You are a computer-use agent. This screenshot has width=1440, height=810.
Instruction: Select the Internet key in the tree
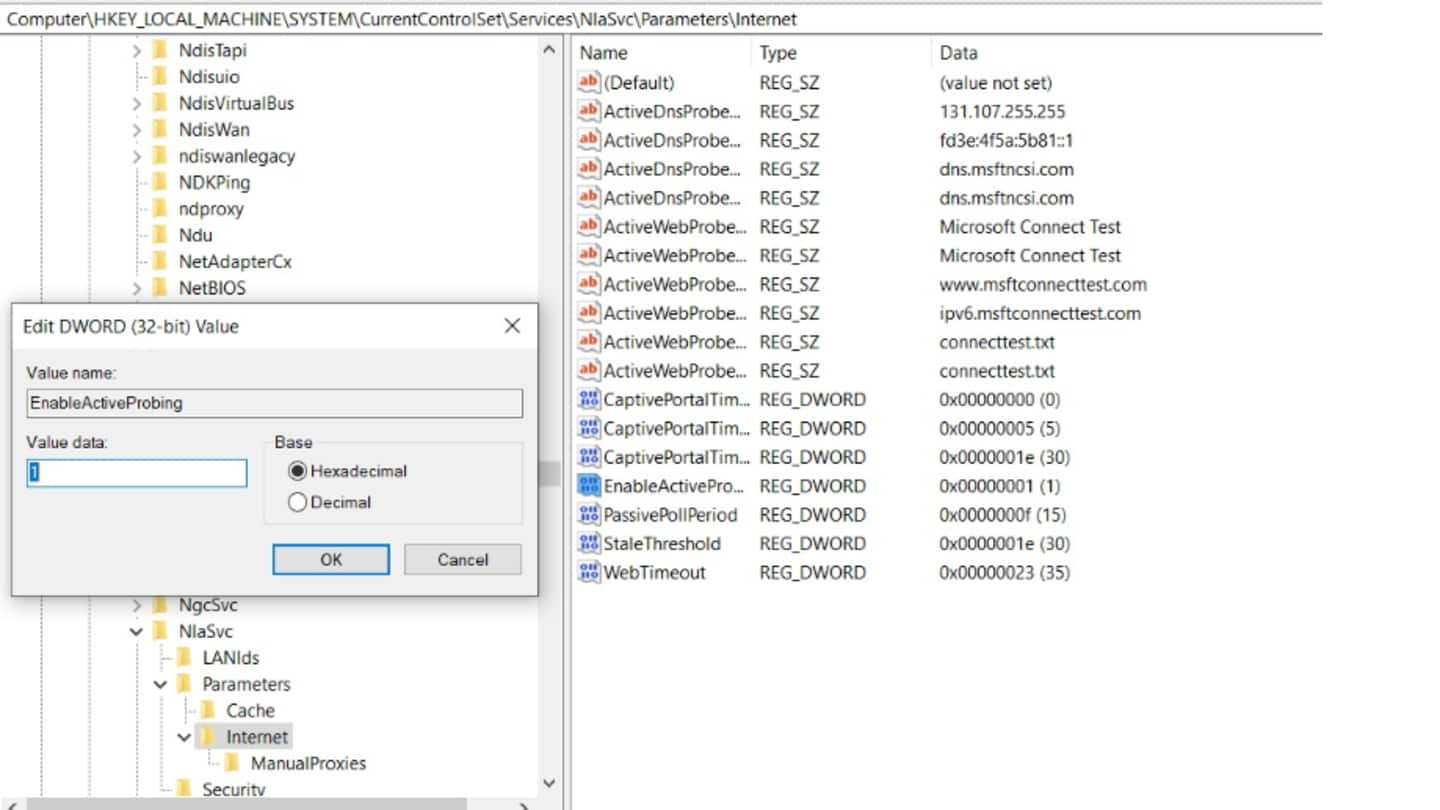(257, 738)
